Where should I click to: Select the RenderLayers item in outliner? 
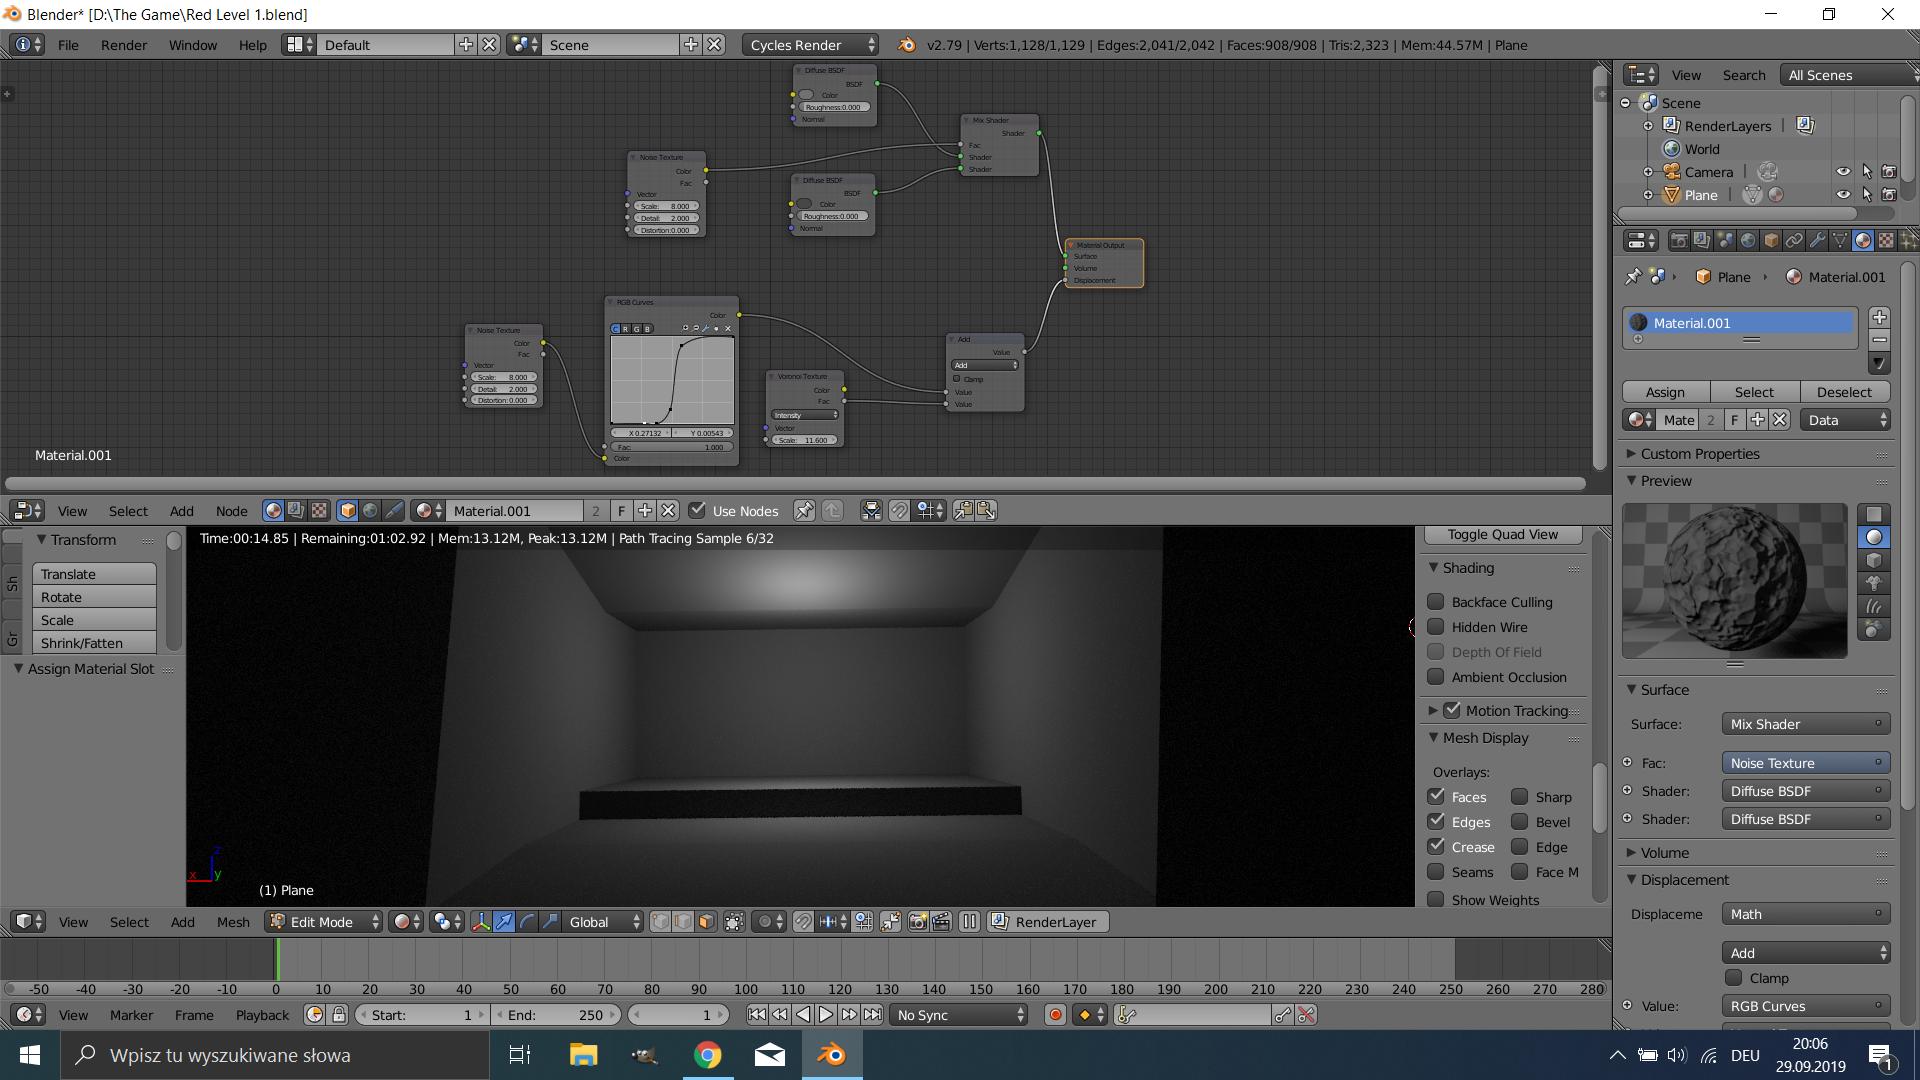(x=1730, y=124)
